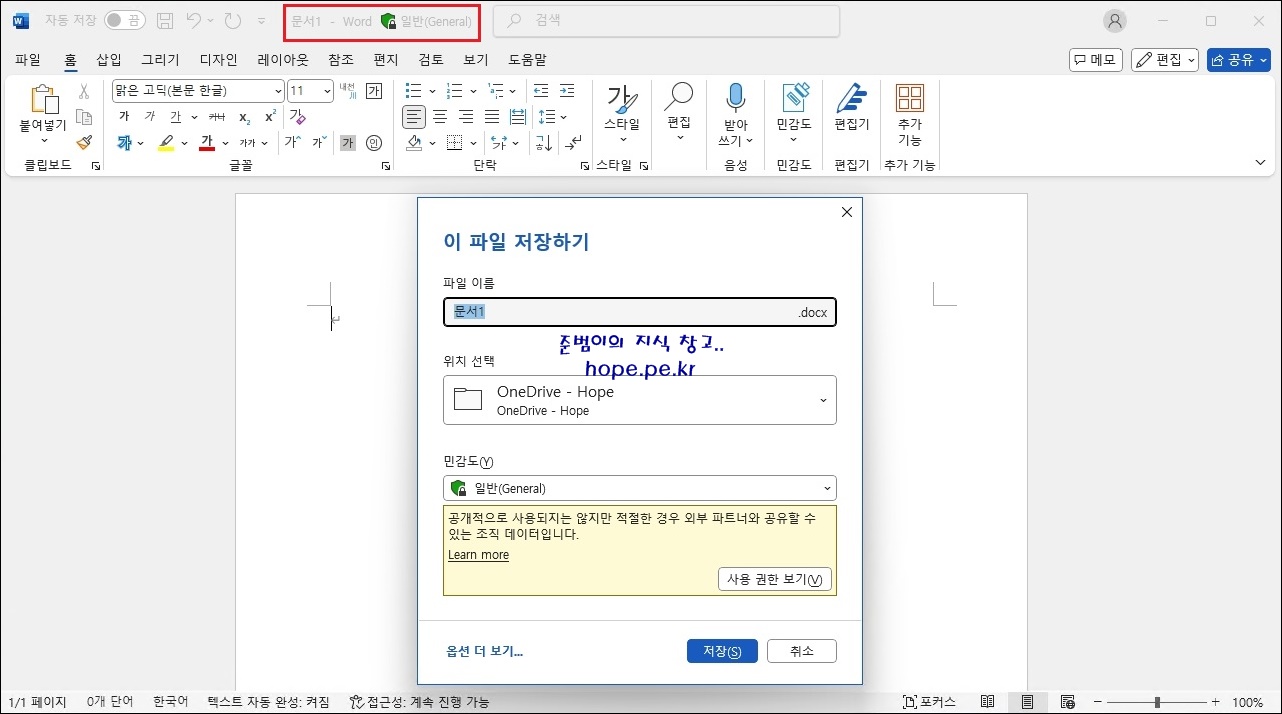Center align the text

440,117
